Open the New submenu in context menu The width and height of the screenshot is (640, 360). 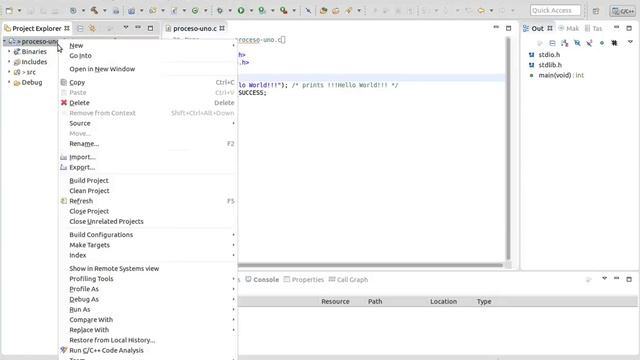(x=148, y=45)
